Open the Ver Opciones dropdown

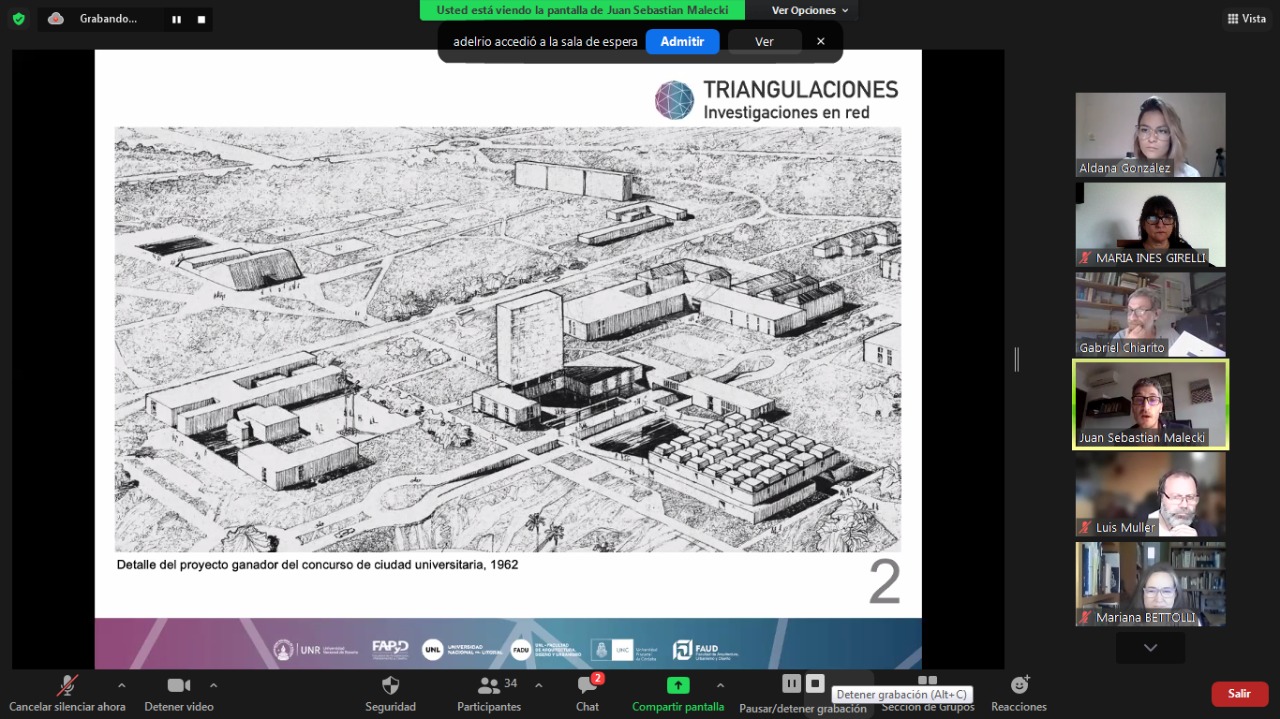point(809,10)
